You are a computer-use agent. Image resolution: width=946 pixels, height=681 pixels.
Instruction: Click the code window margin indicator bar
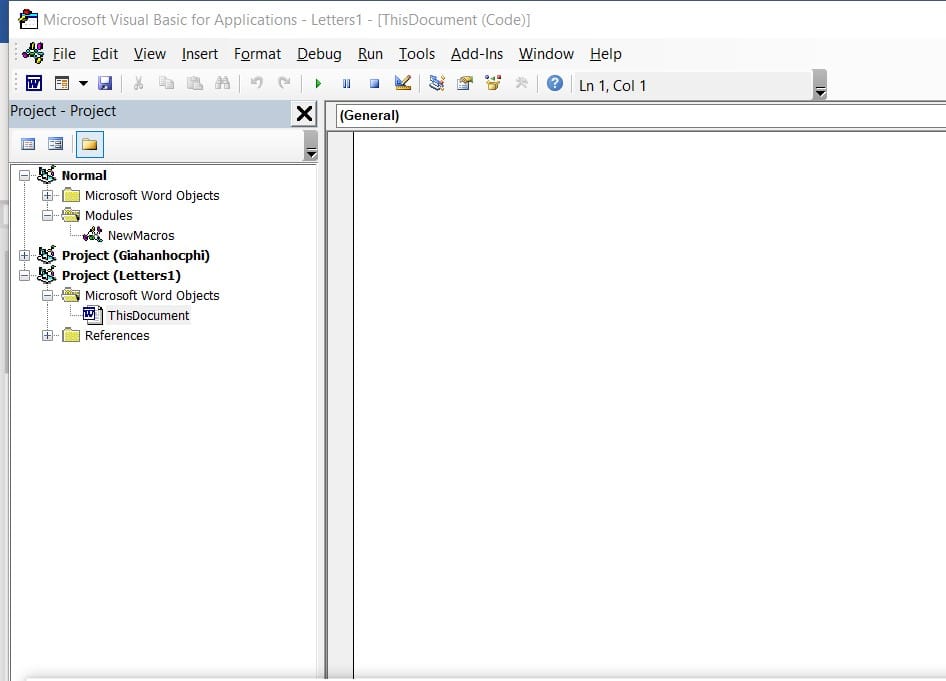(x=340, y=404)
